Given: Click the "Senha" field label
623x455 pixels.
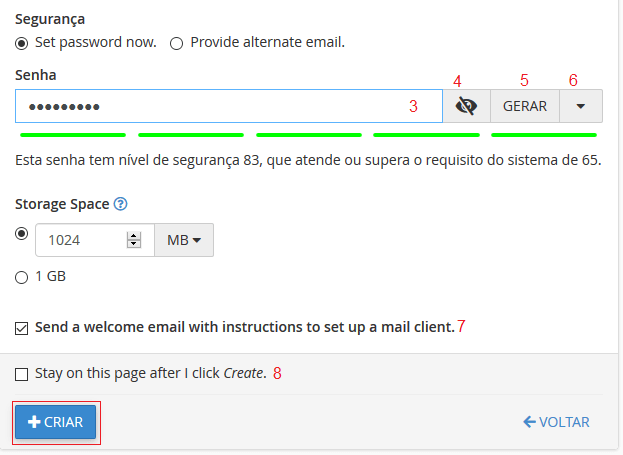Looking at the screenshot, I should coord(36,75).
